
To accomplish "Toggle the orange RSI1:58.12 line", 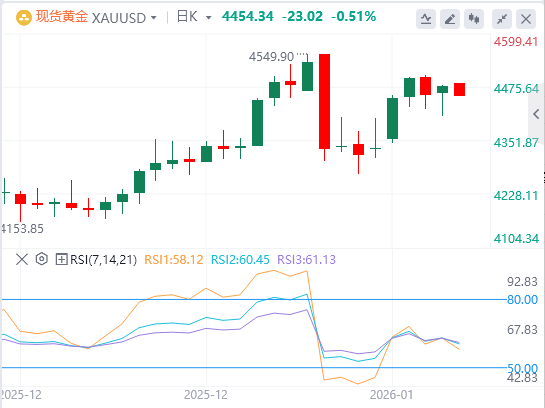I will coord(173,260).
